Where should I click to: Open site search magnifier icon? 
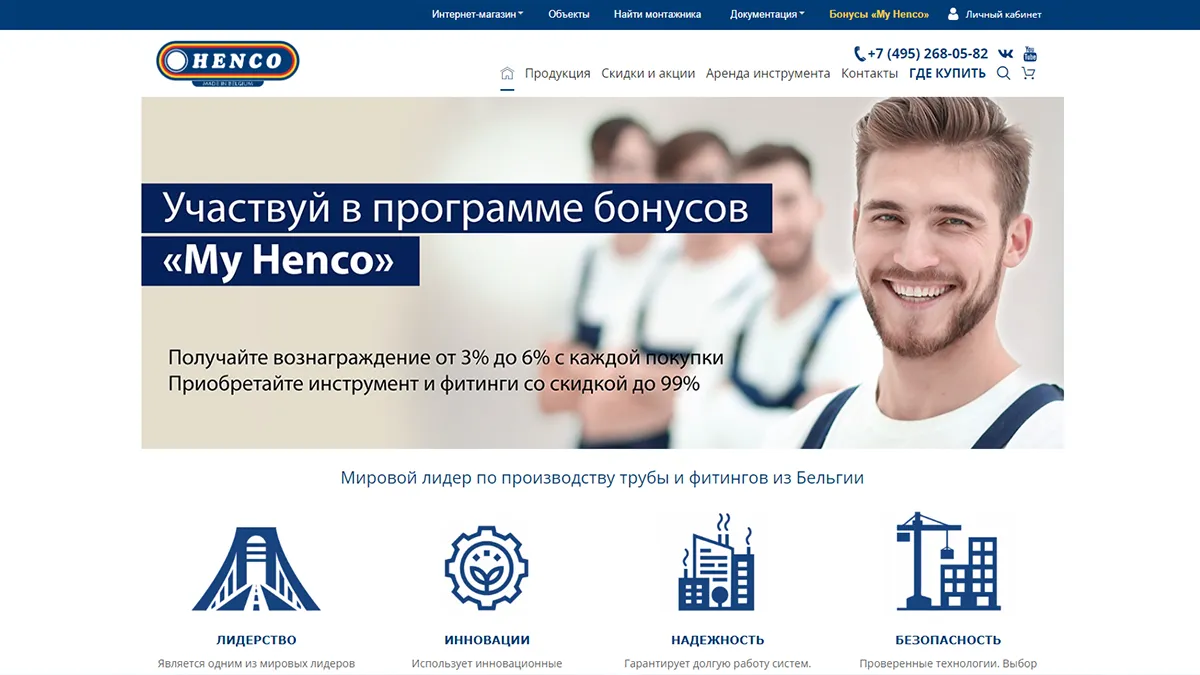coord(1004,73)
